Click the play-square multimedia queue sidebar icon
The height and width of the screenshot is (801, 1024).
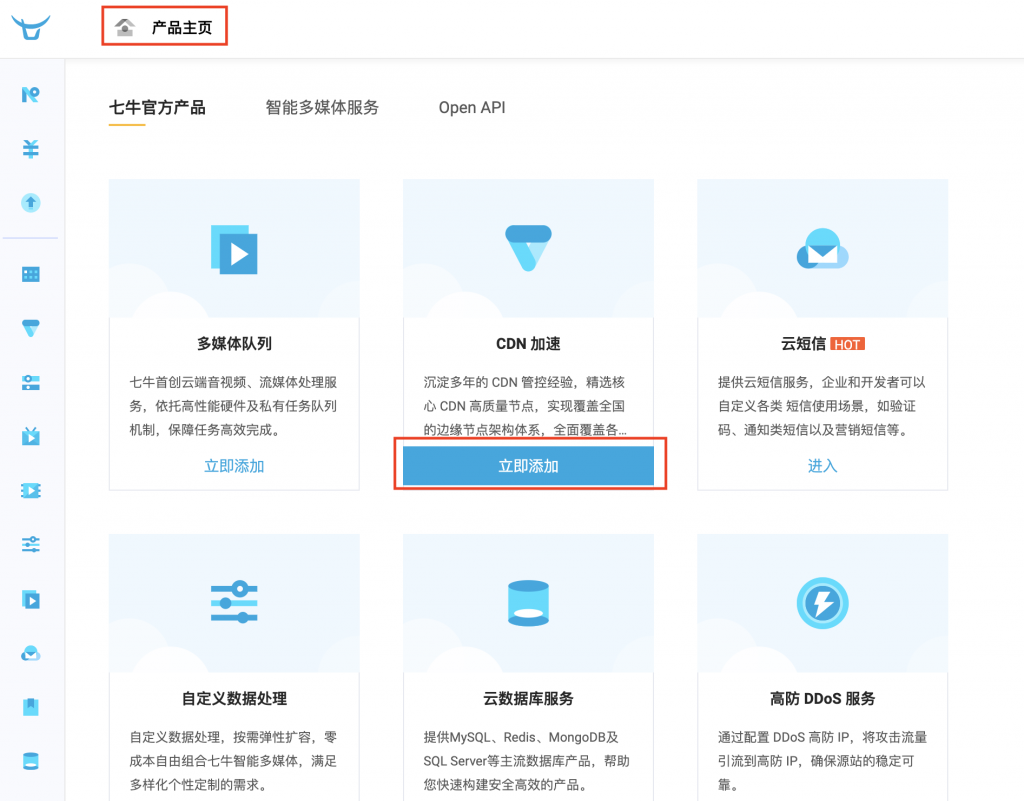[x=31, y=599]
